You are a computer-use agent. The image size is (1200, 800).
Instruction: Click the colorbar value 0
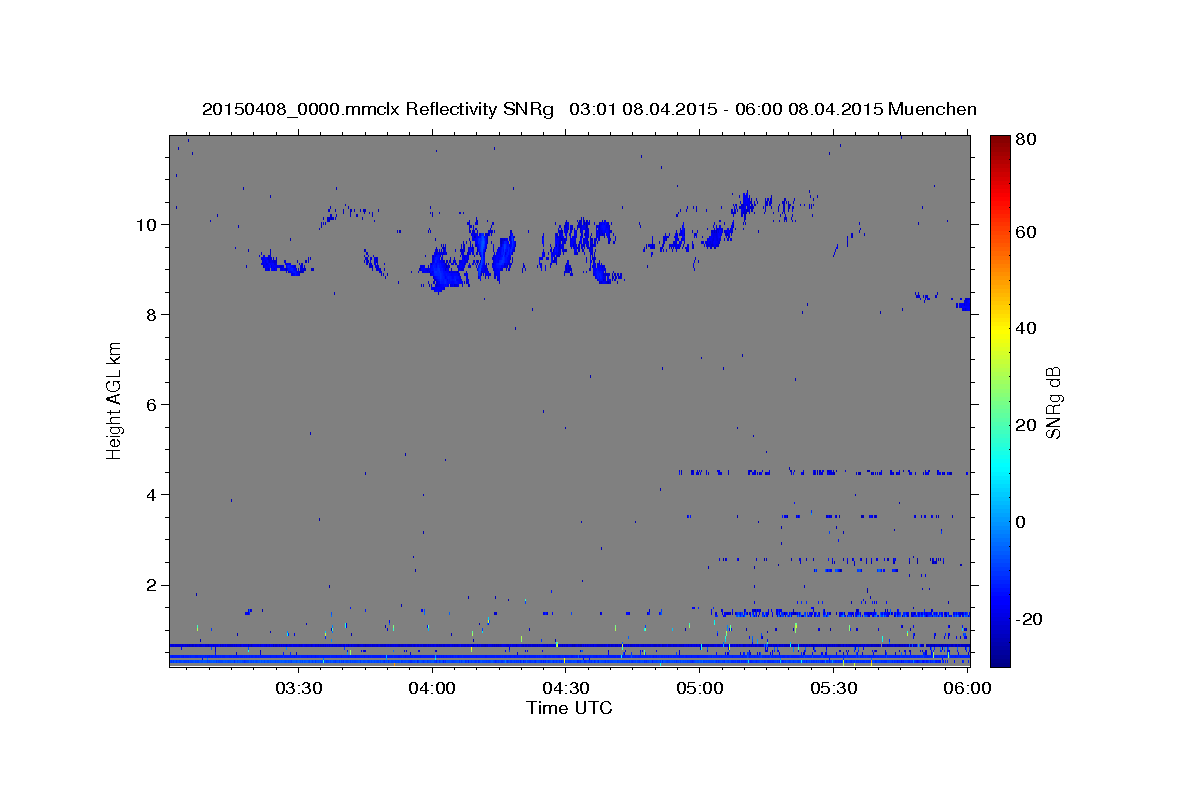point(1021,522)
